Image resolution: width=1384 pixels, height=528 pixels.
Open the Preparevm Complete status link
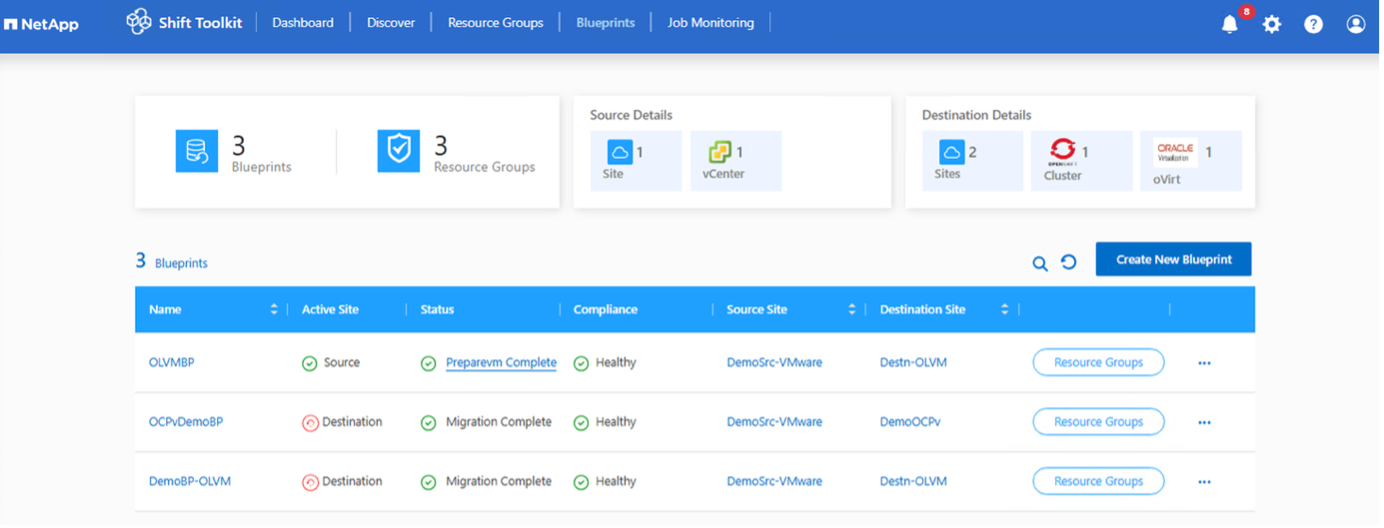tap(501, 363)
